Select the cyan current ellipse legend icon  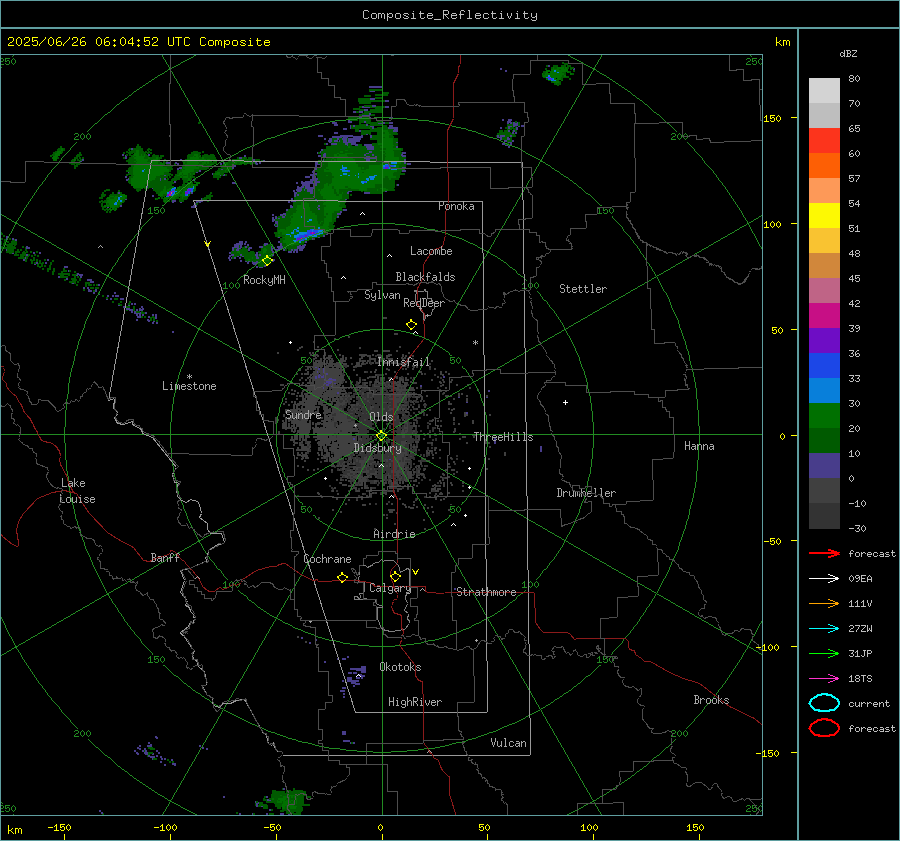coord(824,703)
